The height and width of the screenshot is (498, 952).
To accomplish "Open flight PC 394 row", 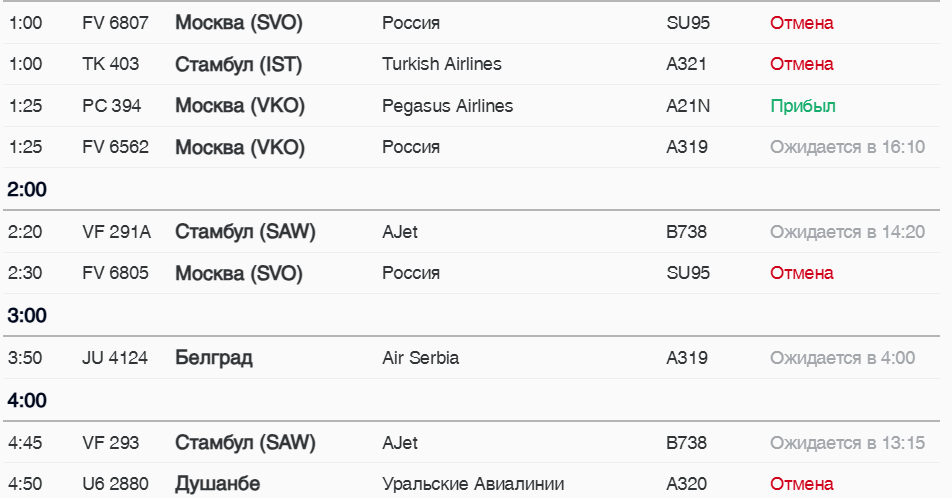I will (x=111, y=106).
